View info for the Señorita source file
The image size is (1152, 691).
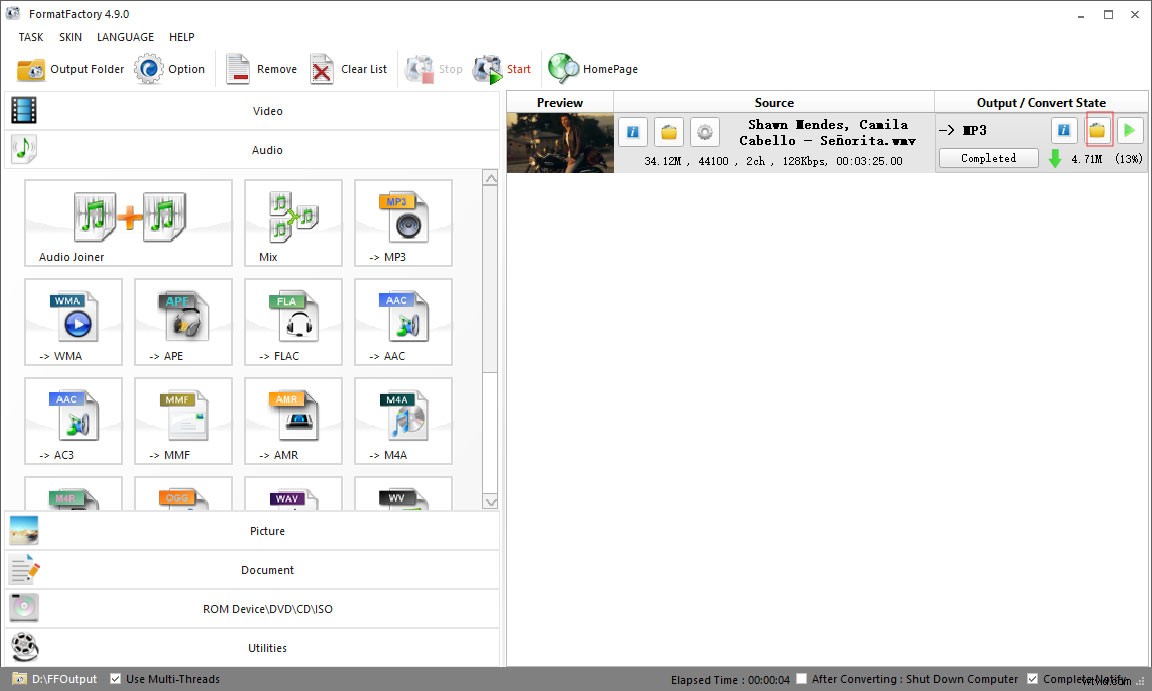click(632, 130)
